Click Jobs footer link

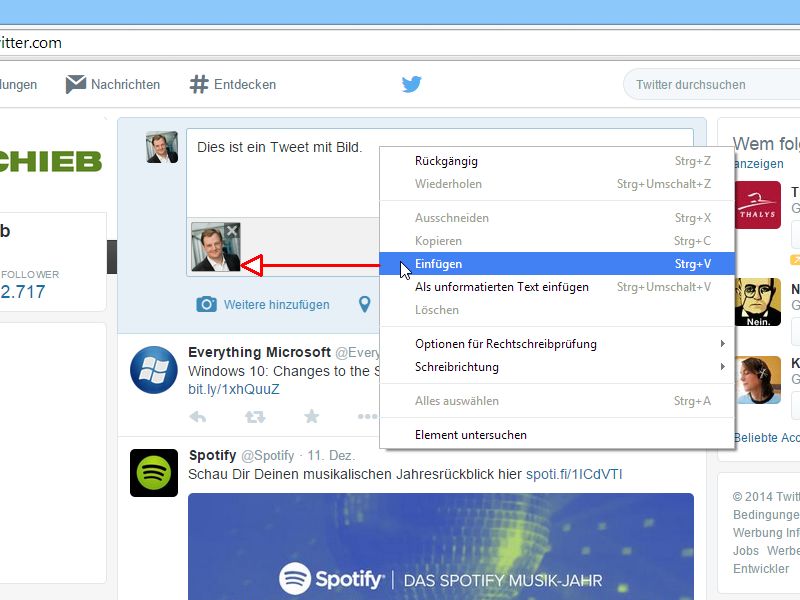point(745,551)
